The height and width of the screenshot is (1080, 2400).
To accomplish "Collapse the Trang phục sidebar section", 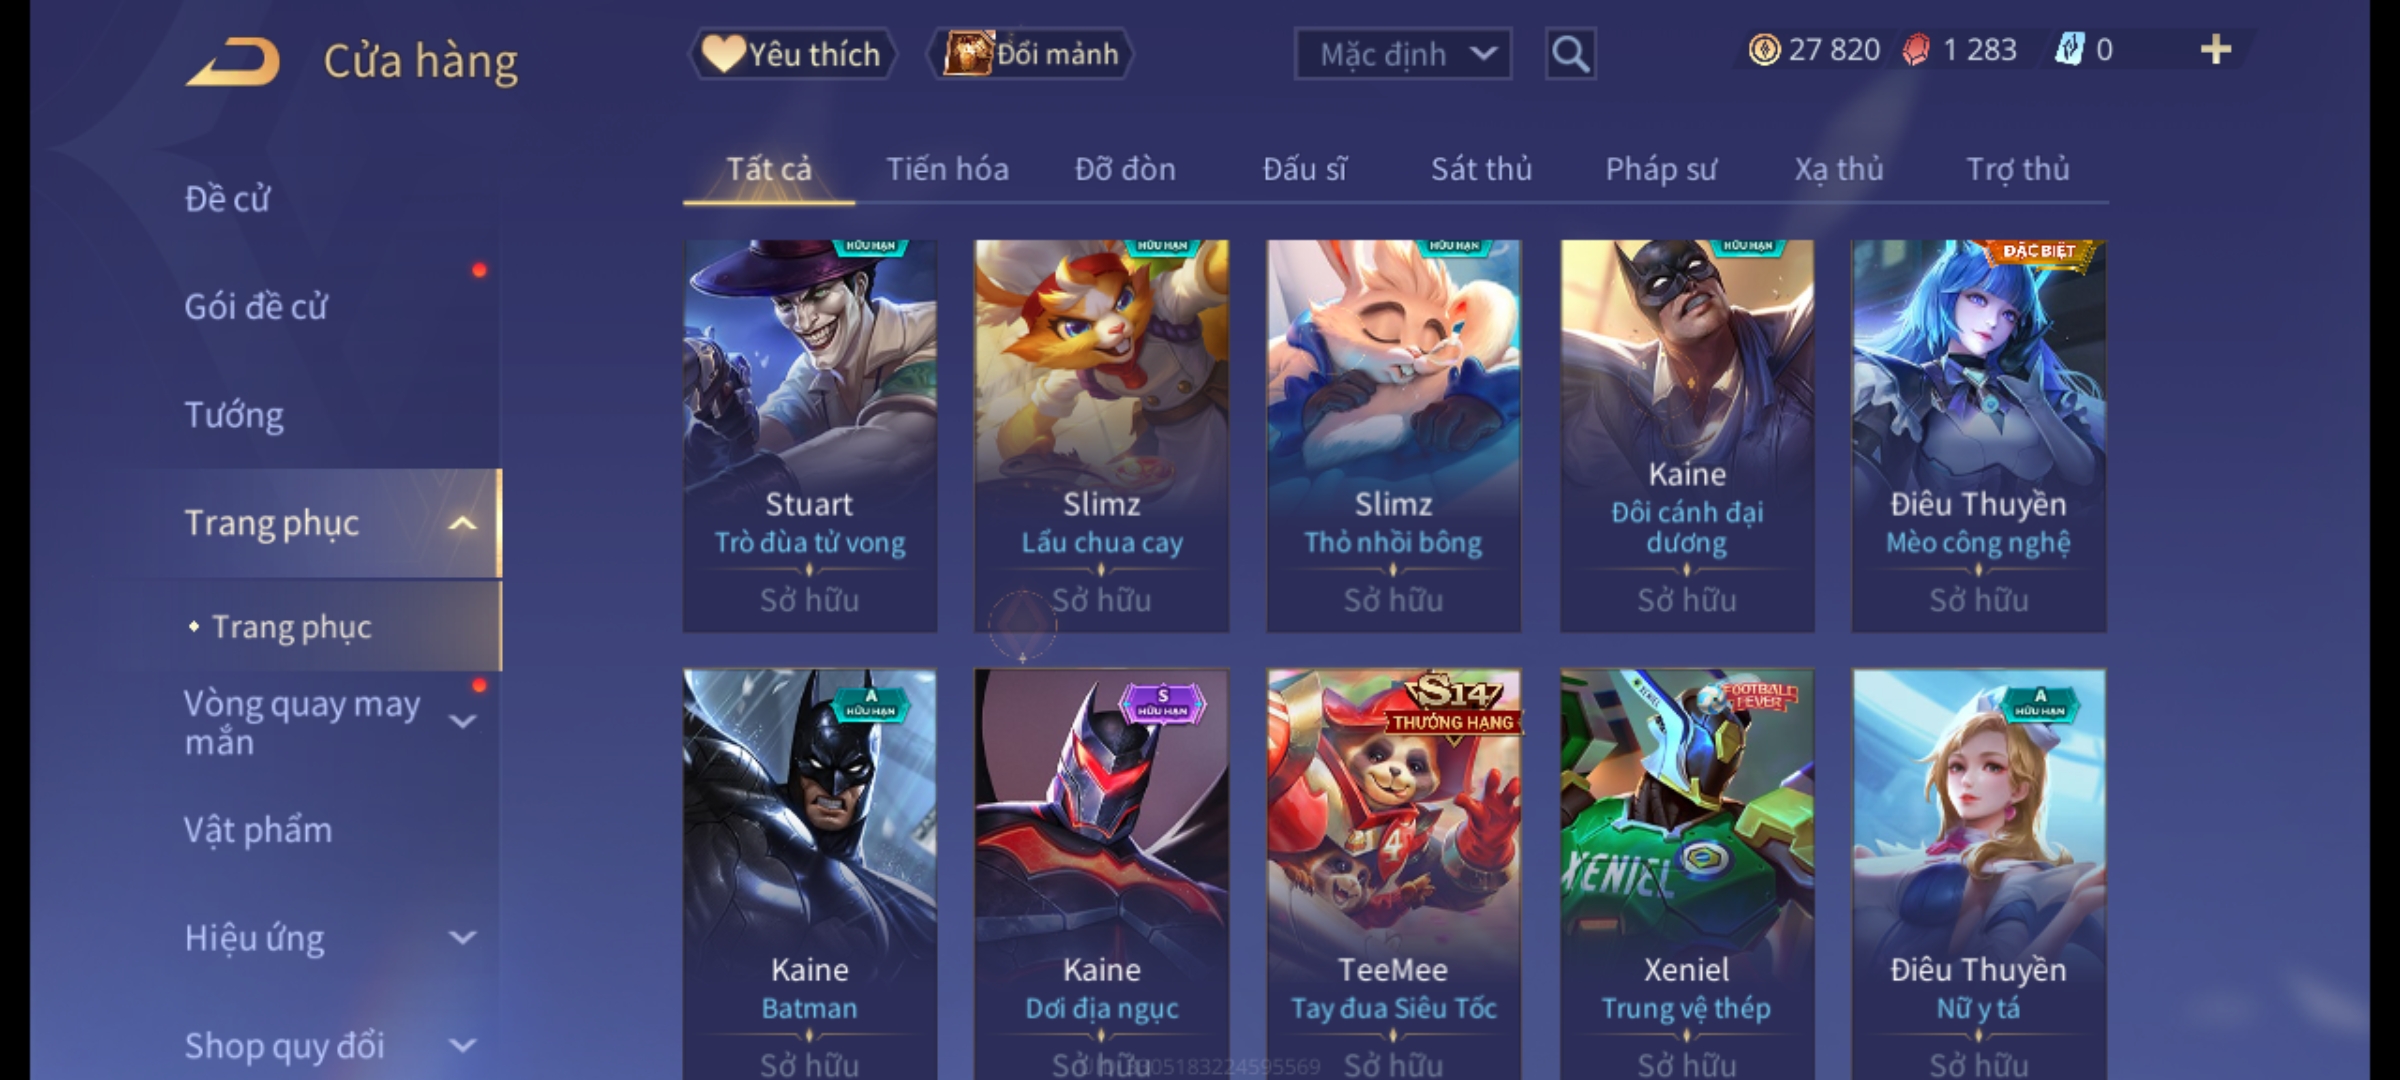I will click(x=462, y=524).
